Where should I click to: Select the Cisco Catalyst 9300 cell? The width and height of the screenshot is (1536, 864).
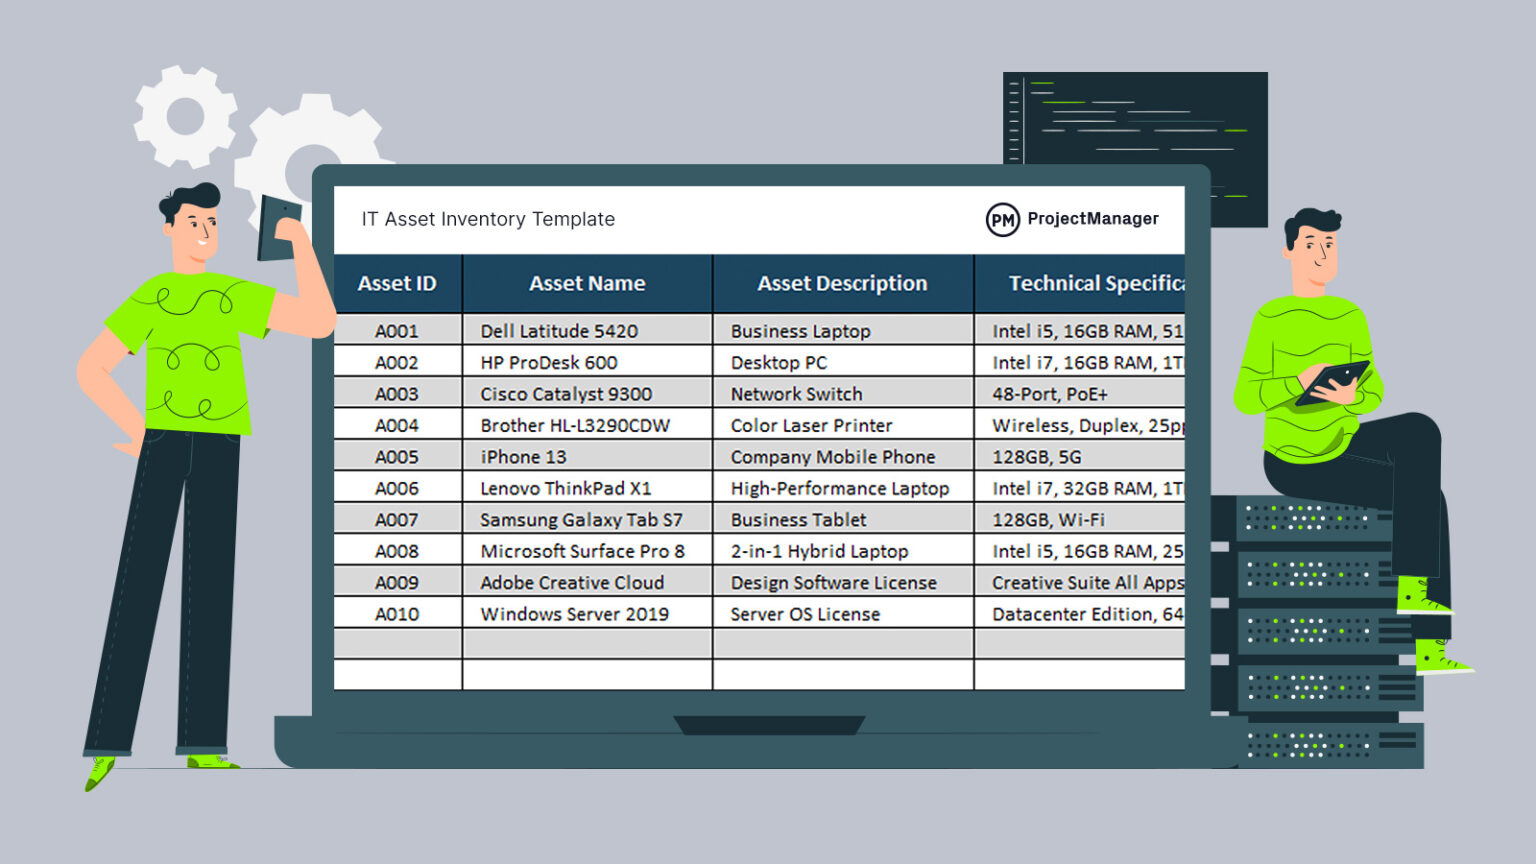click(566, 393)
